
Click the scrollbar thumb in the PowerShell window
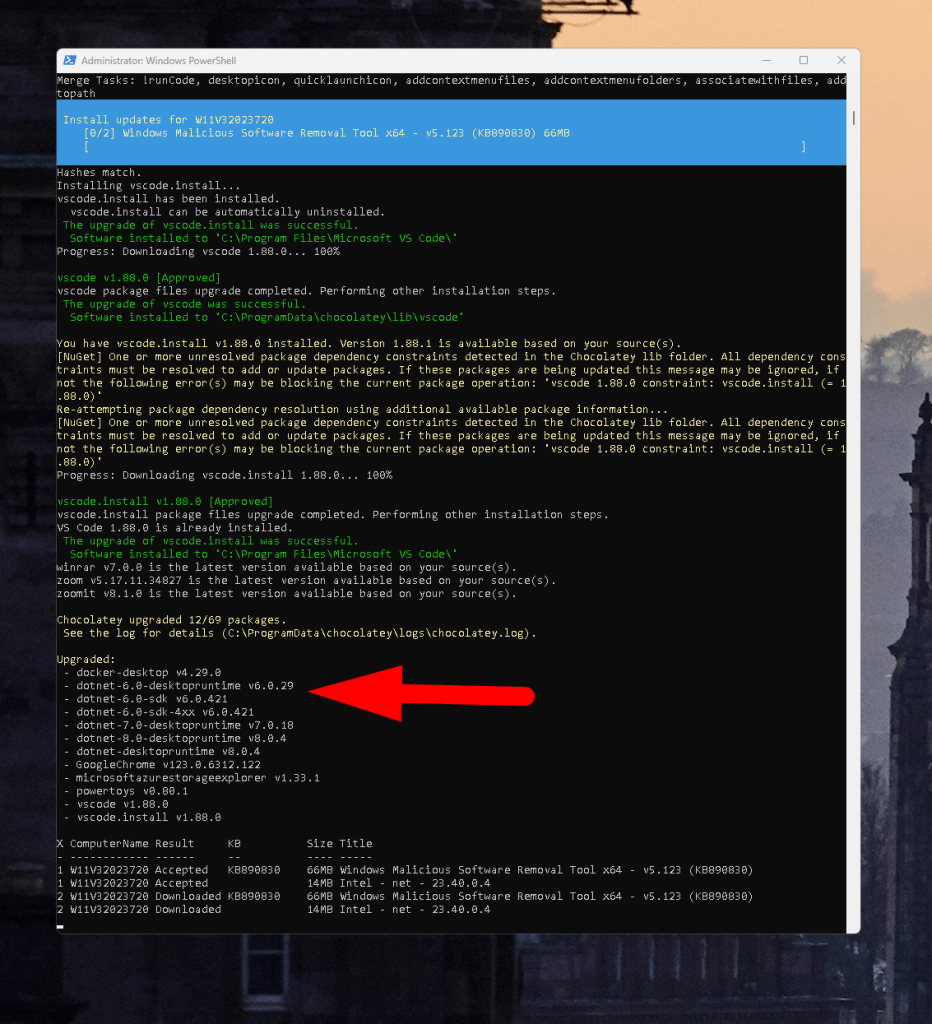[x=853, y=118]
